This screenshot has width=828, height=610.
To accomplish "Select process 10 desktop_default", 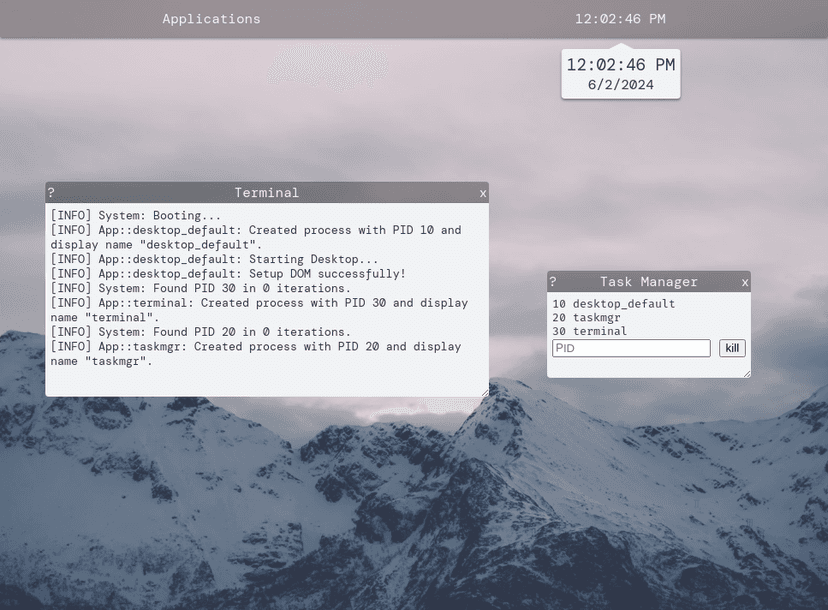I will [x=614, y=304].
